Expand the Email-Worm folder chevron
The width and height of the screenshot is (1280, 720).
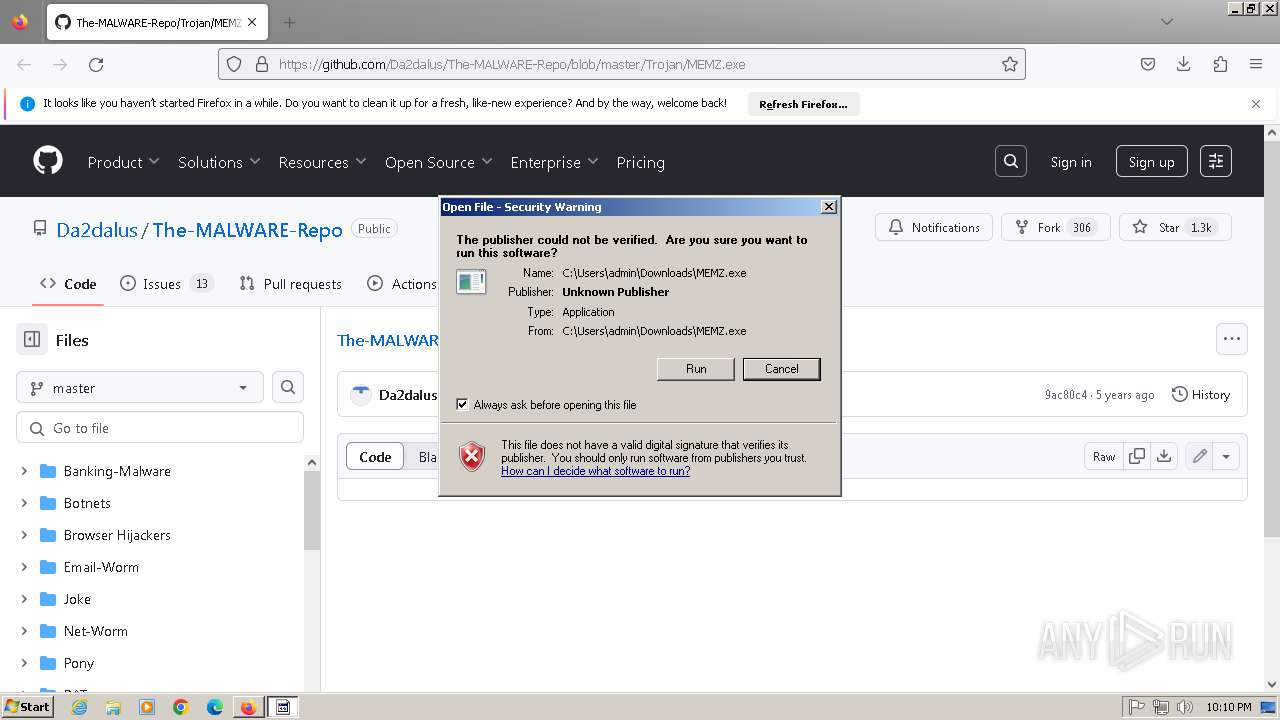coord(24,567)
